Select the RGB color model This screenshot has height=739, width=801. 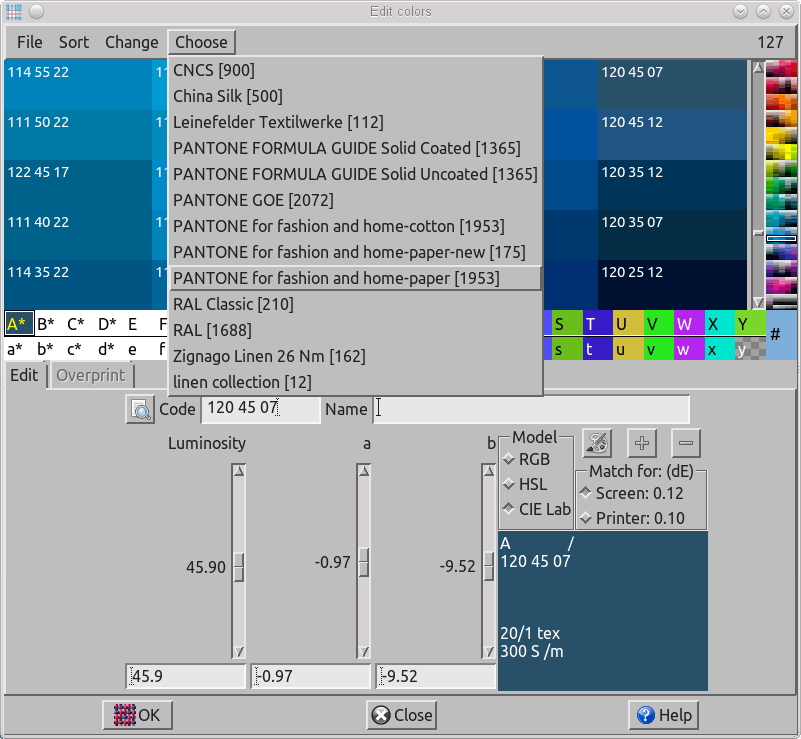tap(527, 460)
